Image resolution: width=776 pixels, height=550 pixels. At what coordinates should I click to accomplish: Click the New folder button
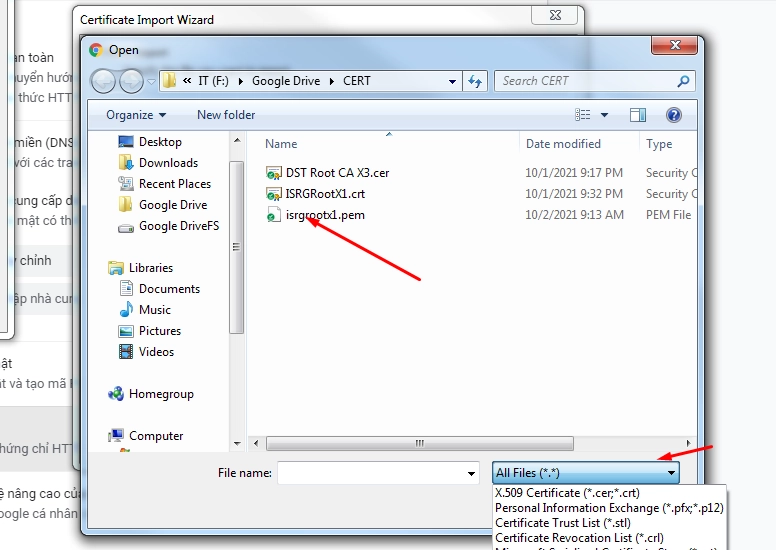click(226, 115)
